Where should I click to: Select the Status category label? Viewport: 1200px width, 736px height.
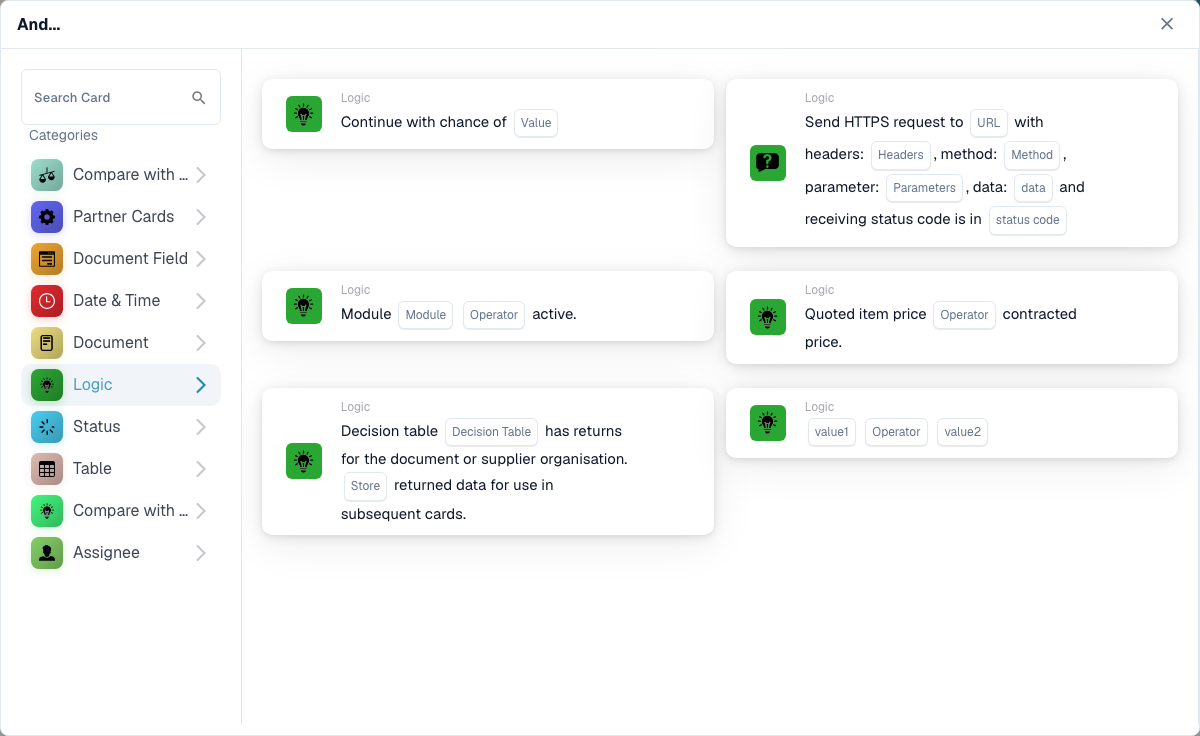click(x=97, y=427)
